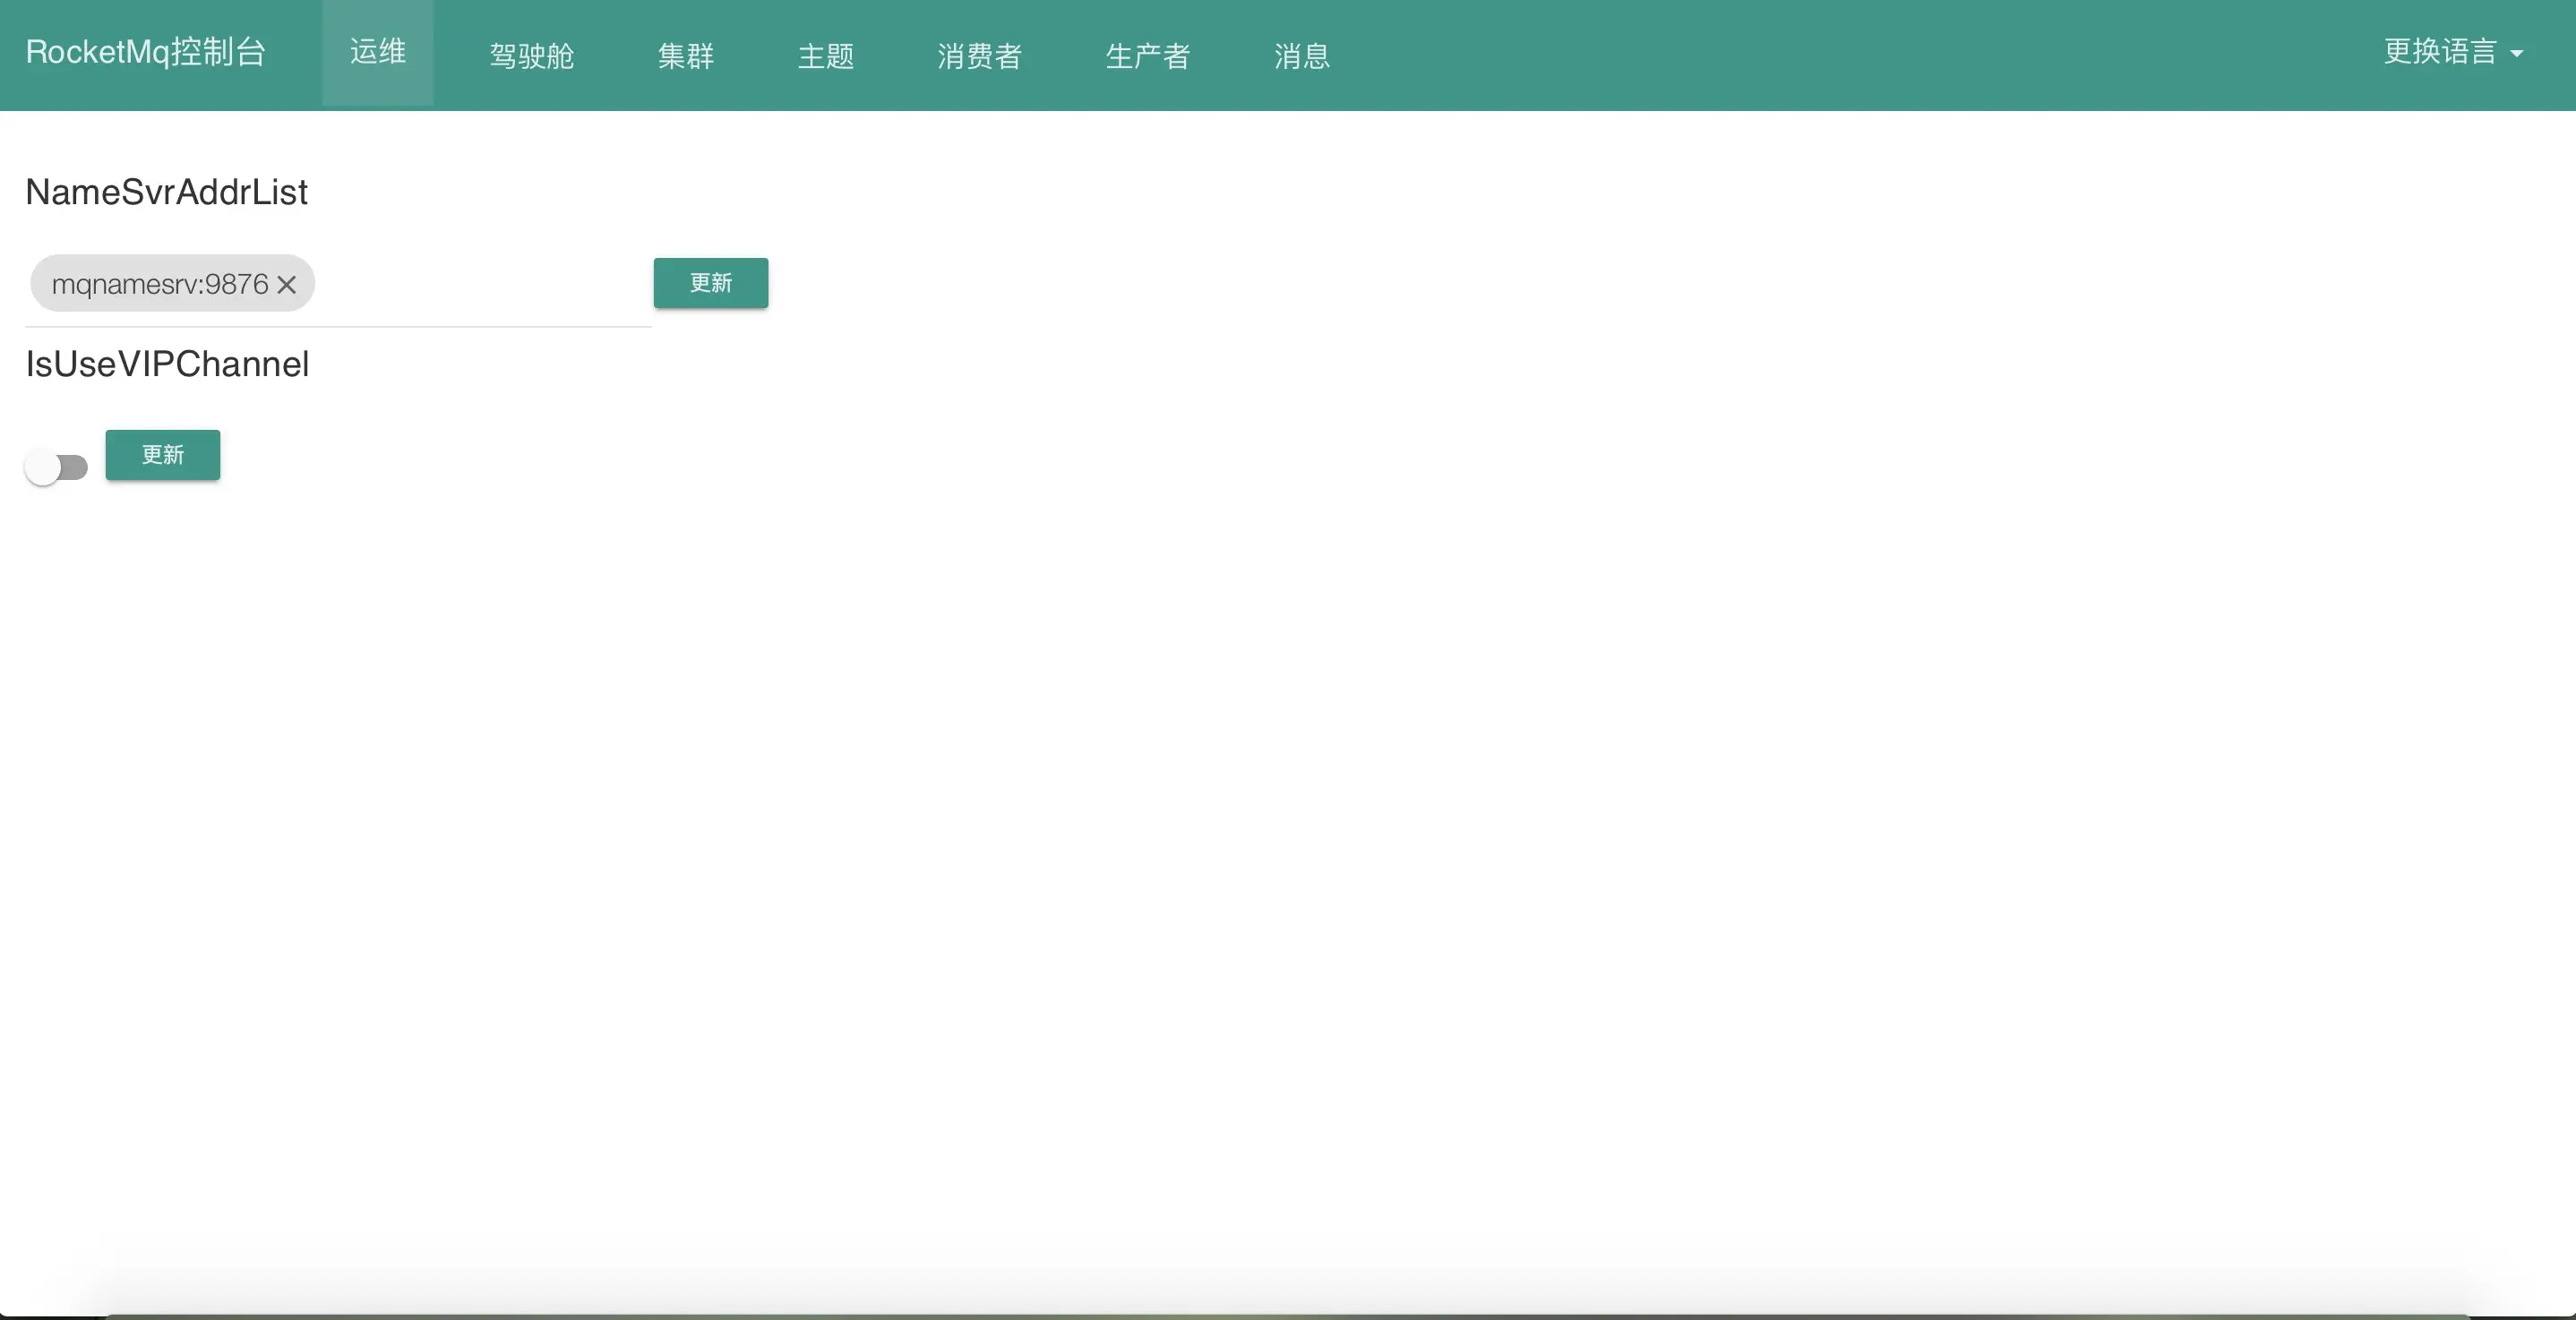The width and height of the screenshot is (2576, 1320).
Task: Switch to the 驾驶舱 dashboard tab
Action: pos(531,56)
